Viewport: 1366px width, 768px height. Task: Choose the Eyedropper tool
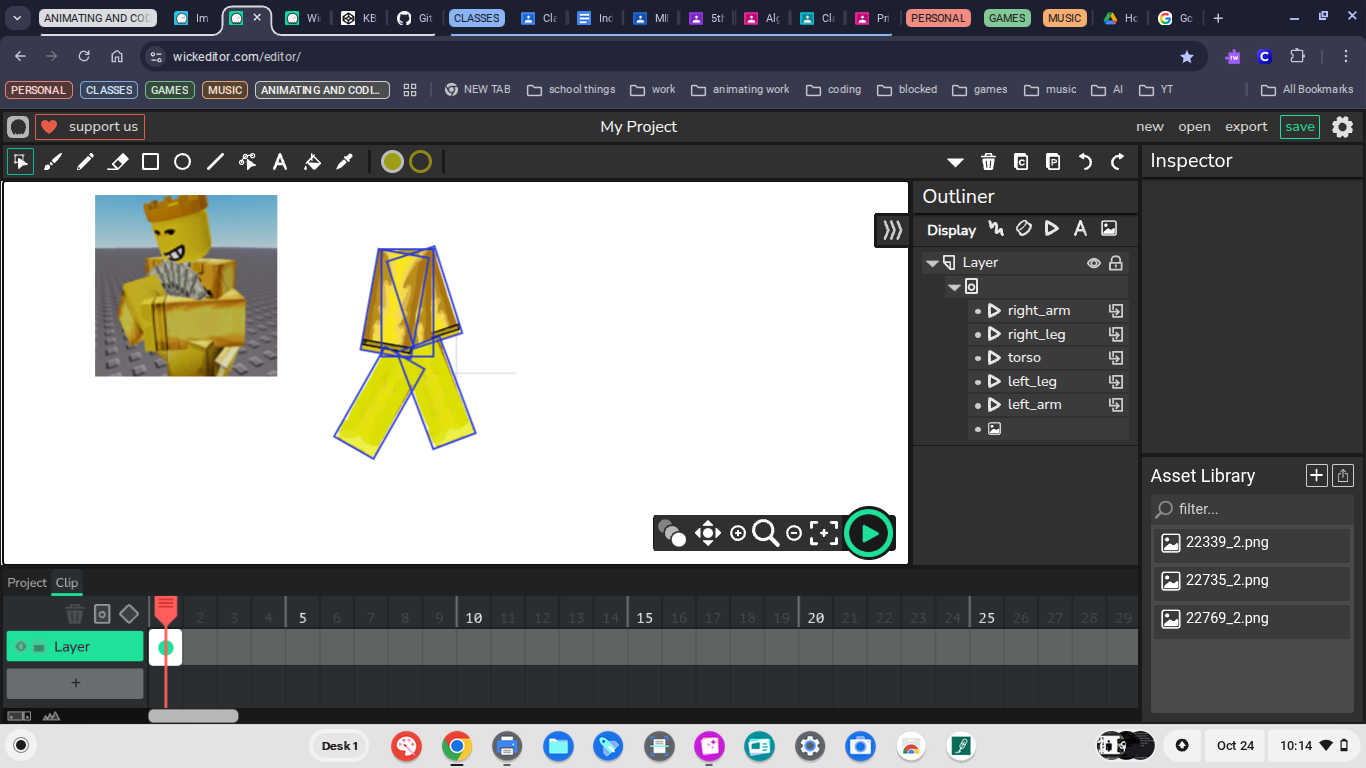pos(344,162)
